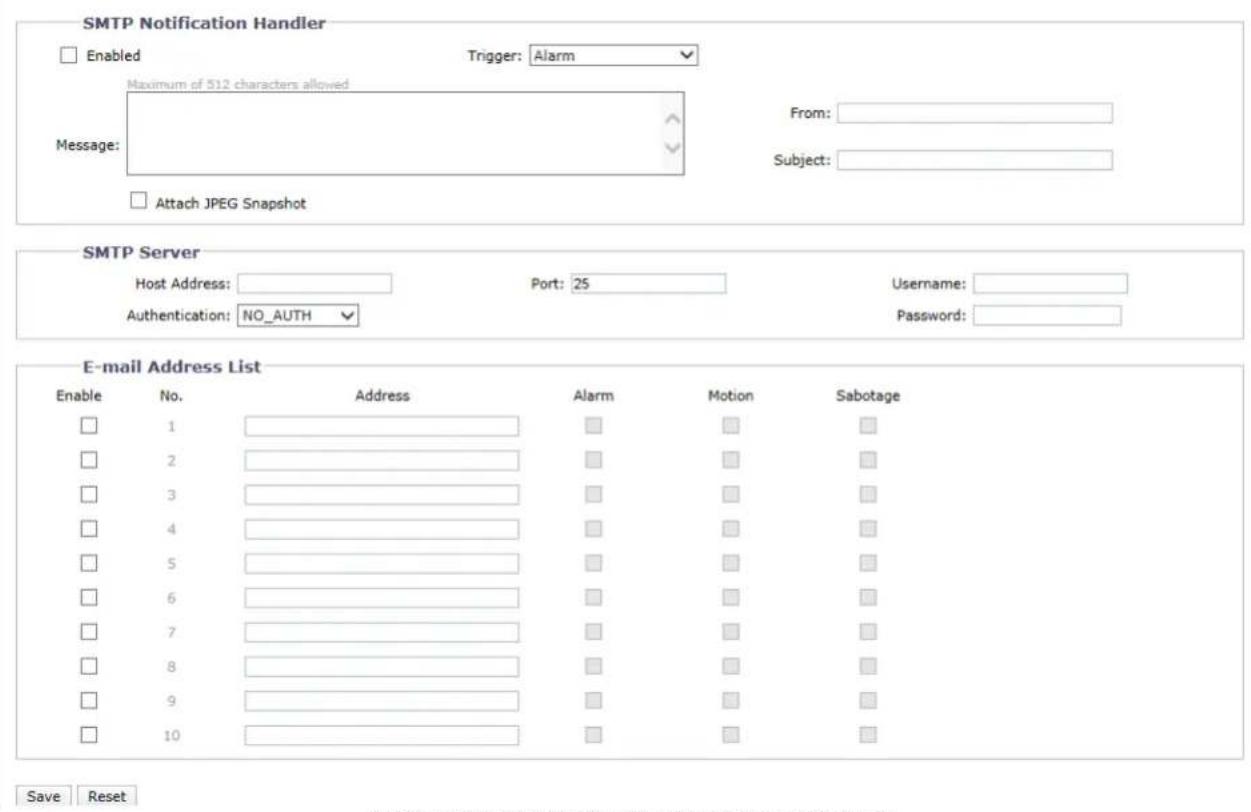
Task: Toggle Motion checkbox for address 3
Action: 731,494
